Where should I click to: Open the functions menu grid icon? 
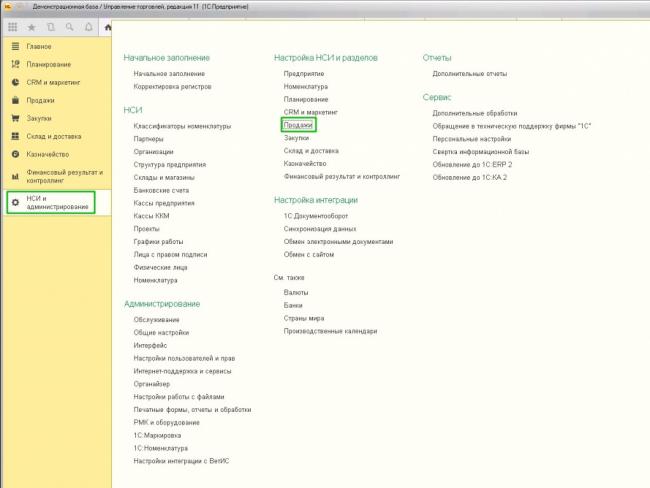13,27
